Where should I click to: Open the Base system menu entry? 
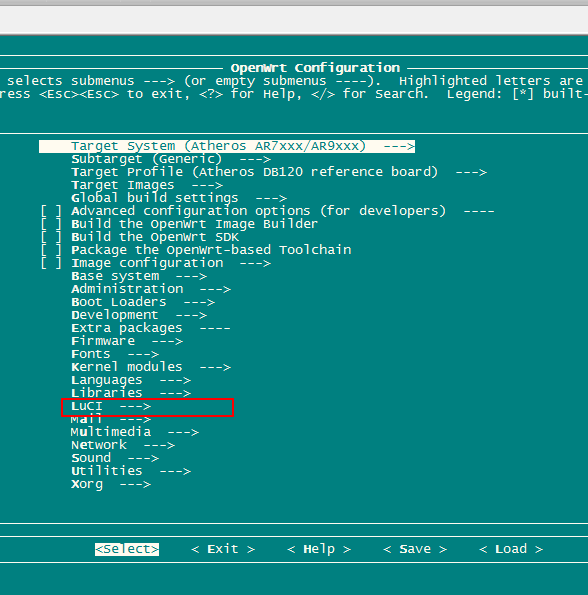(139, 276)
